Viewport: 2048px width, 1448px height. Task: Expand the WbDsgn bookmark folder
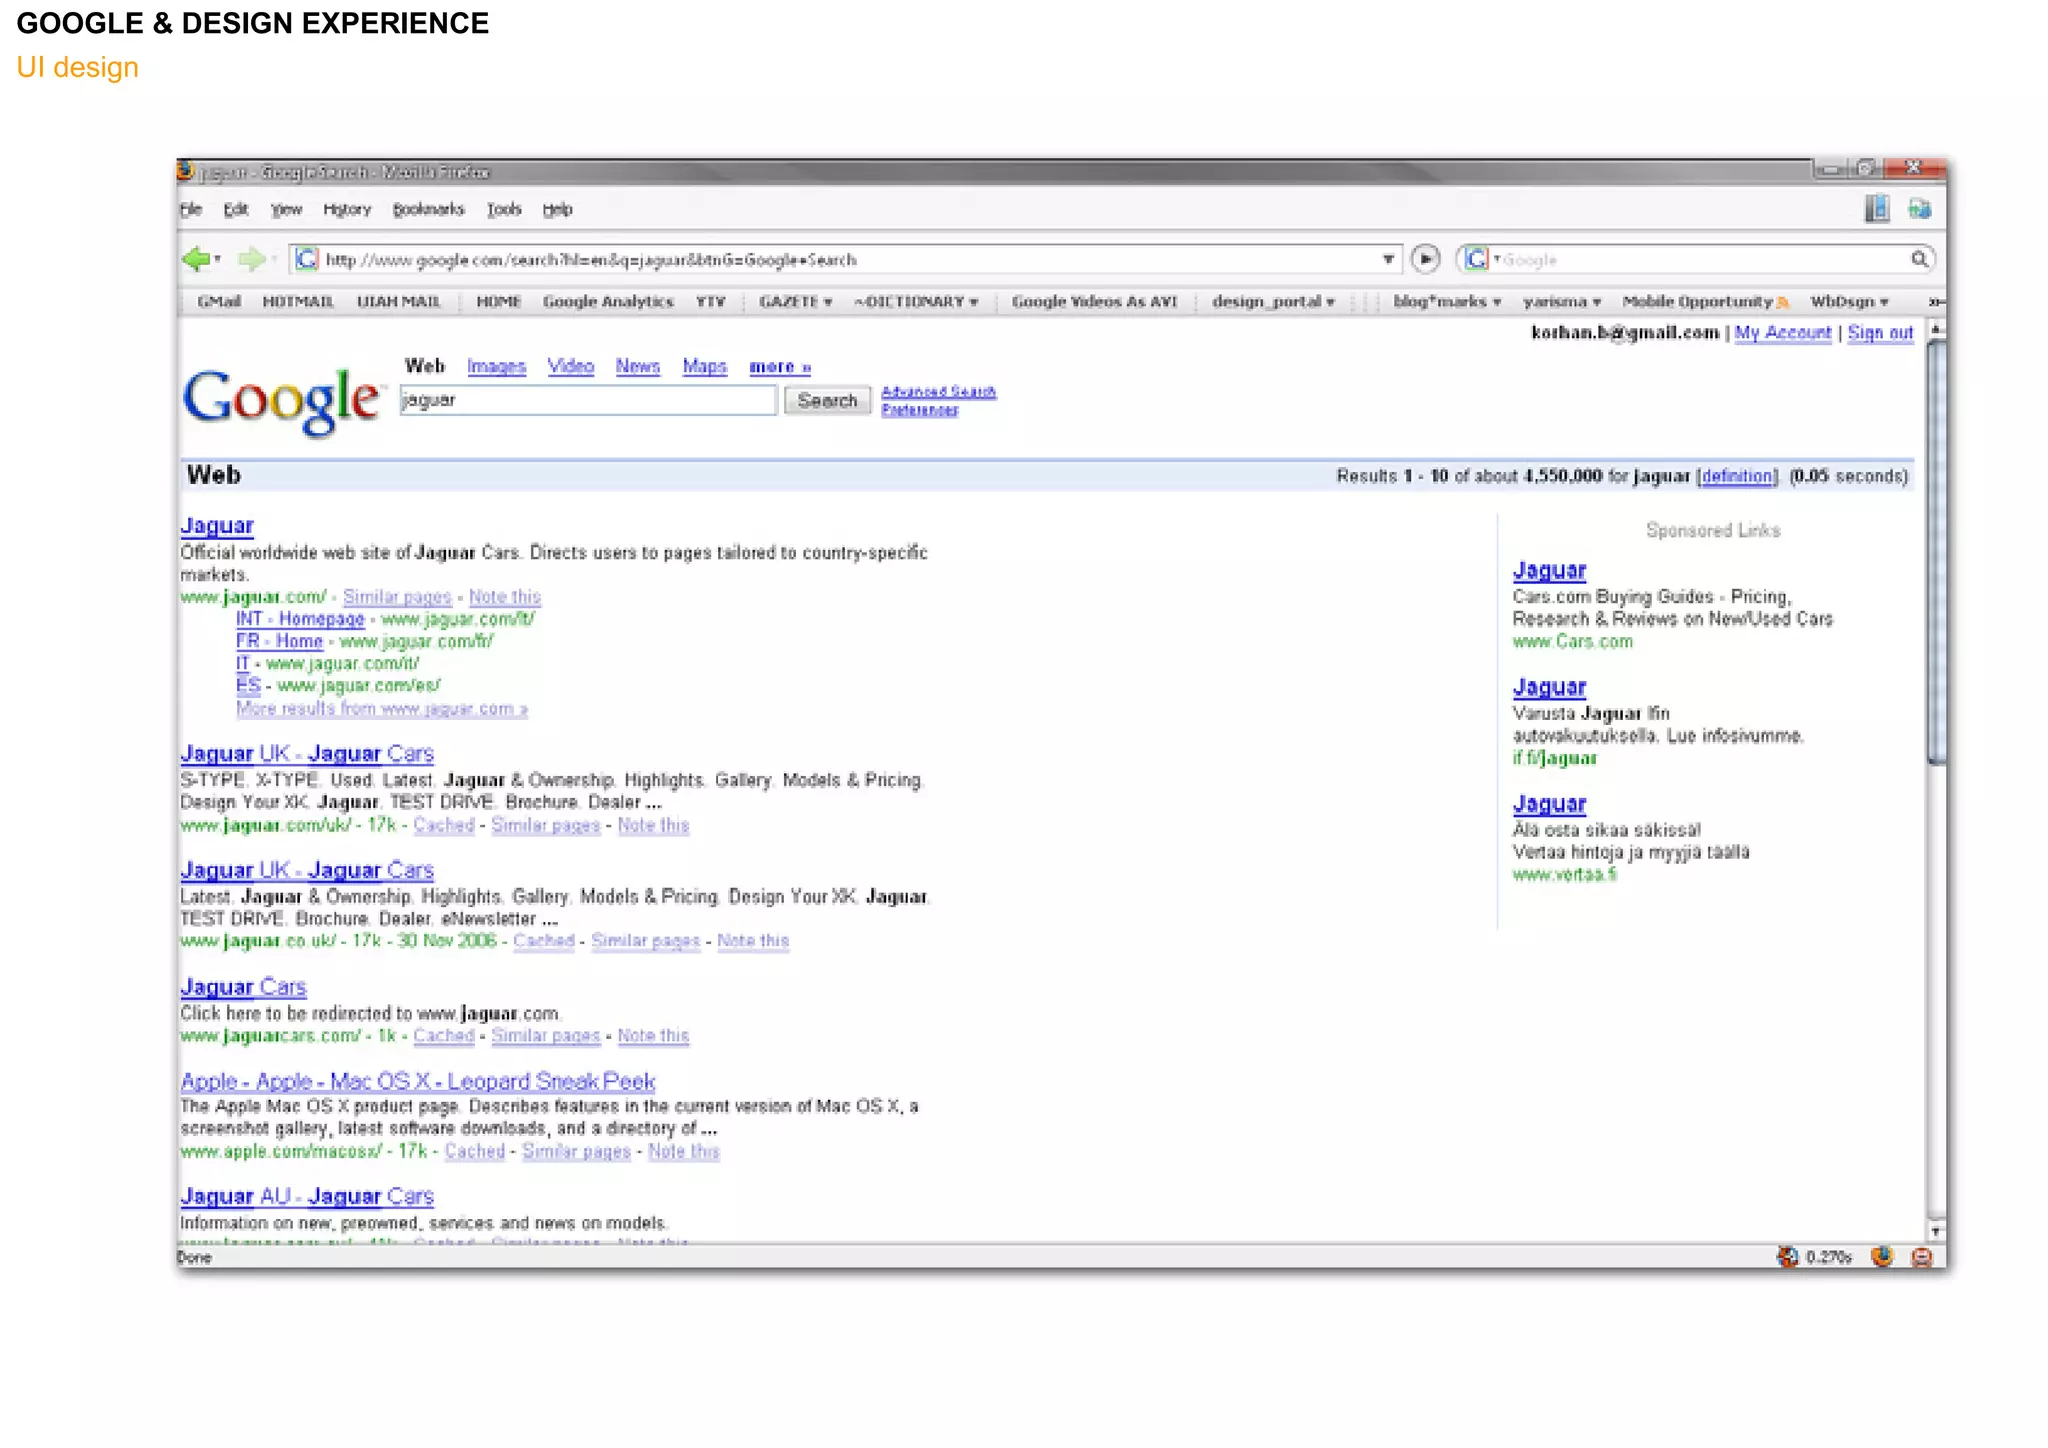click(1849, 301)
